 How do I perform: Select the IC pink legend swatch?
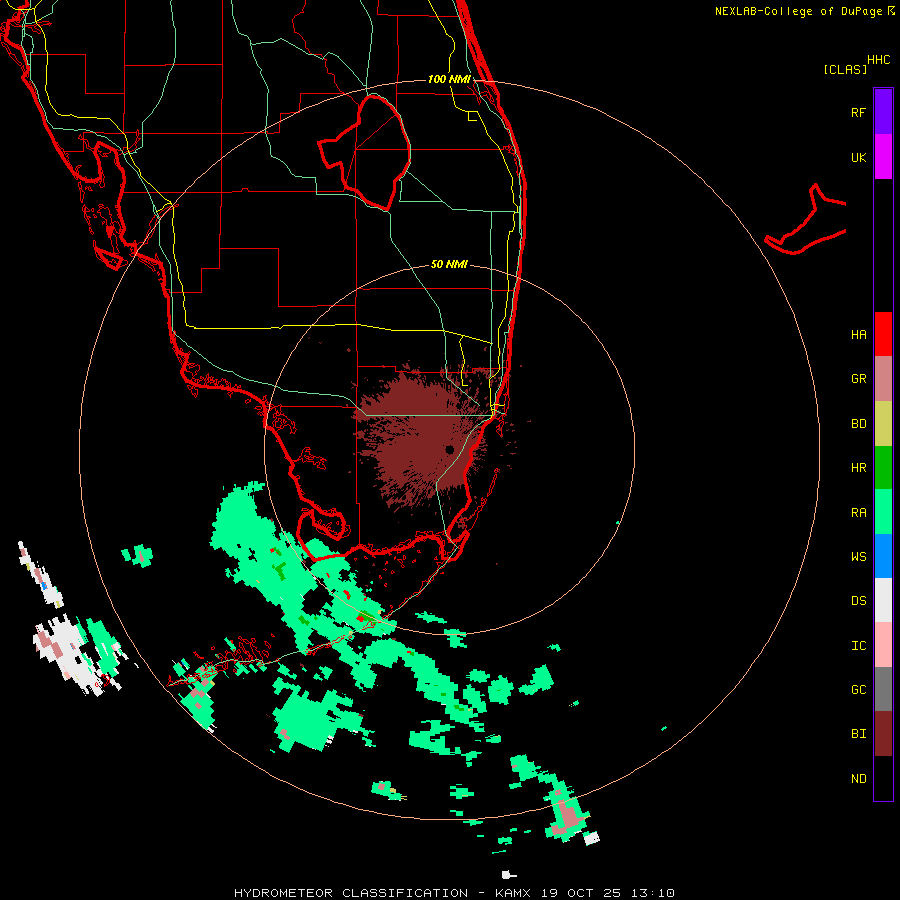pyautogui.click(x=883, y=645)
